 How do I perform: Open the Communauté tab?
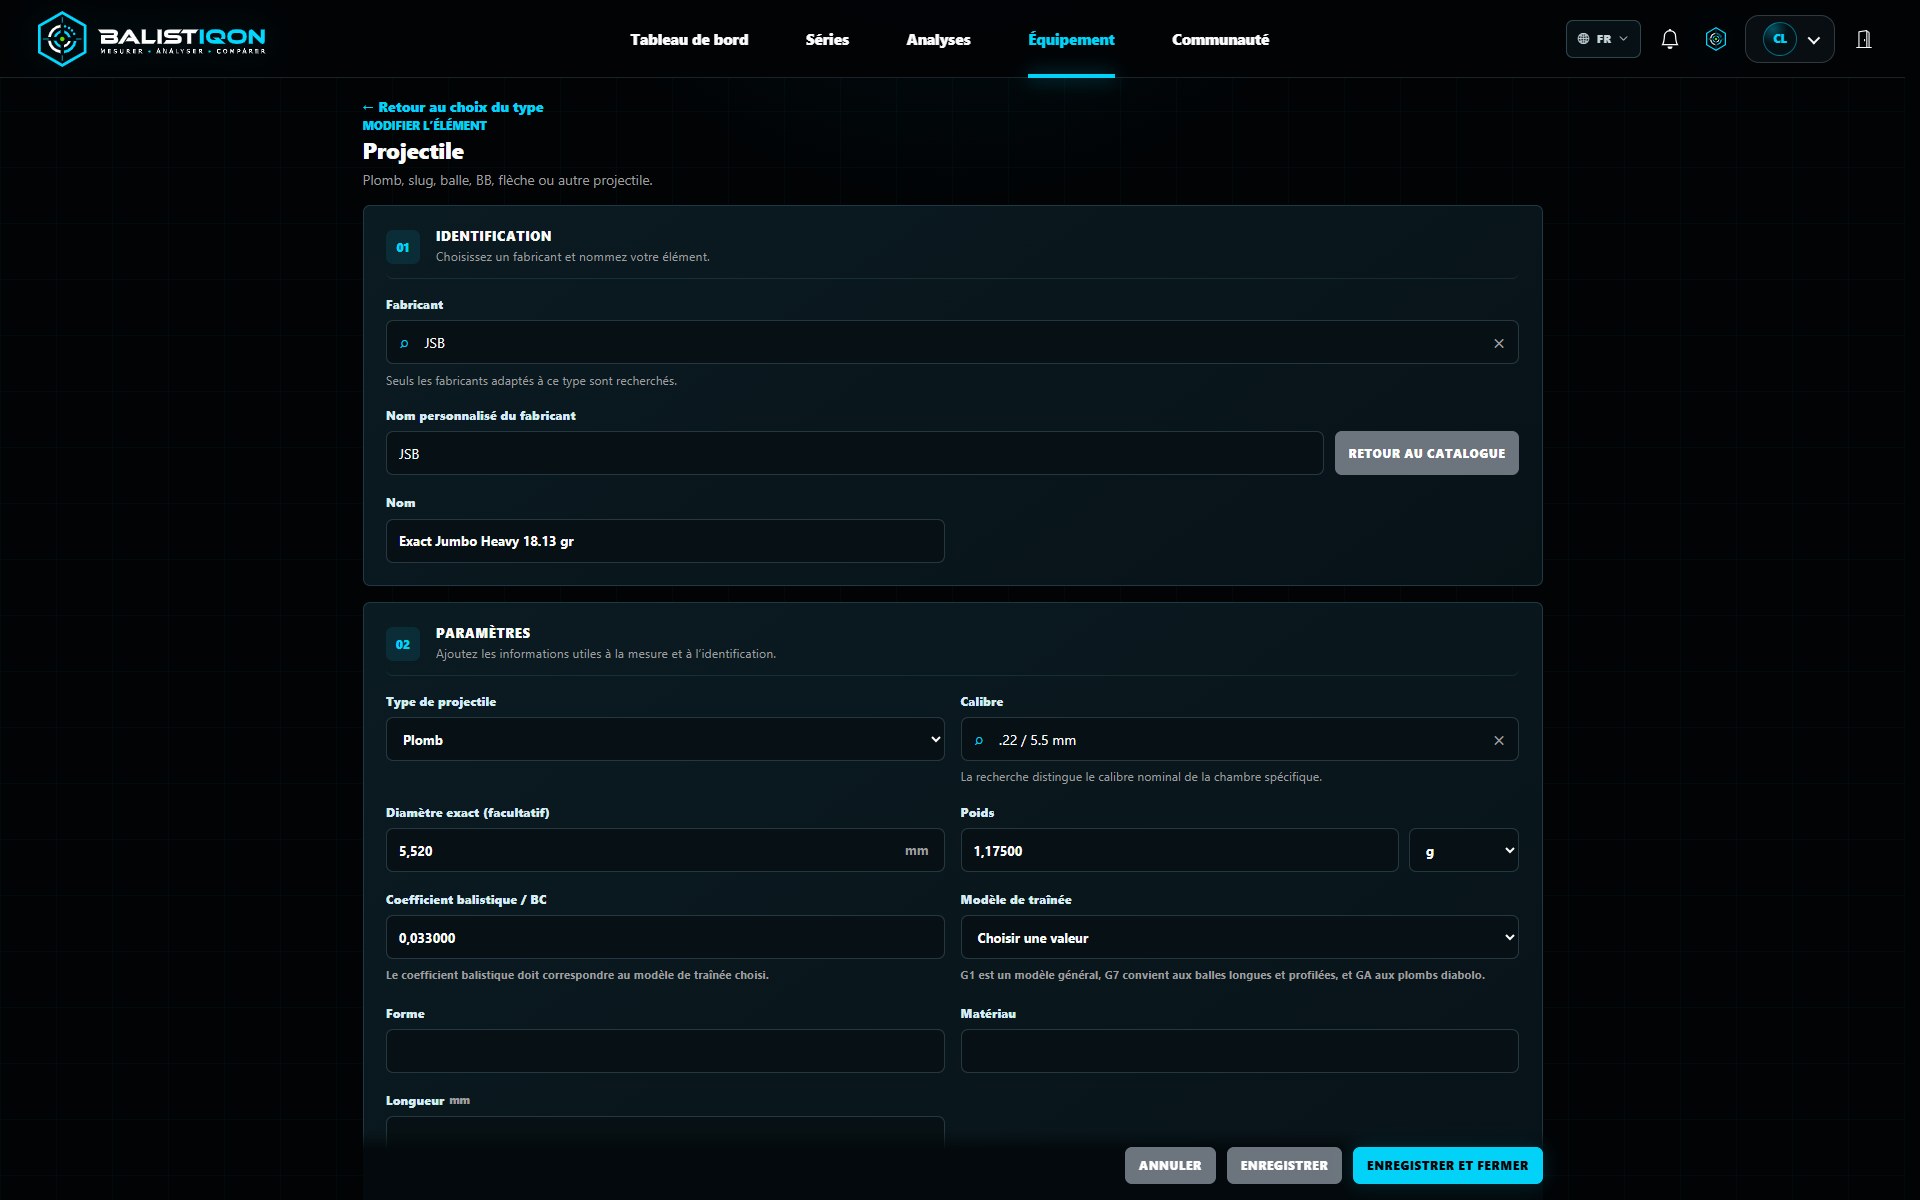point(1220,39)
